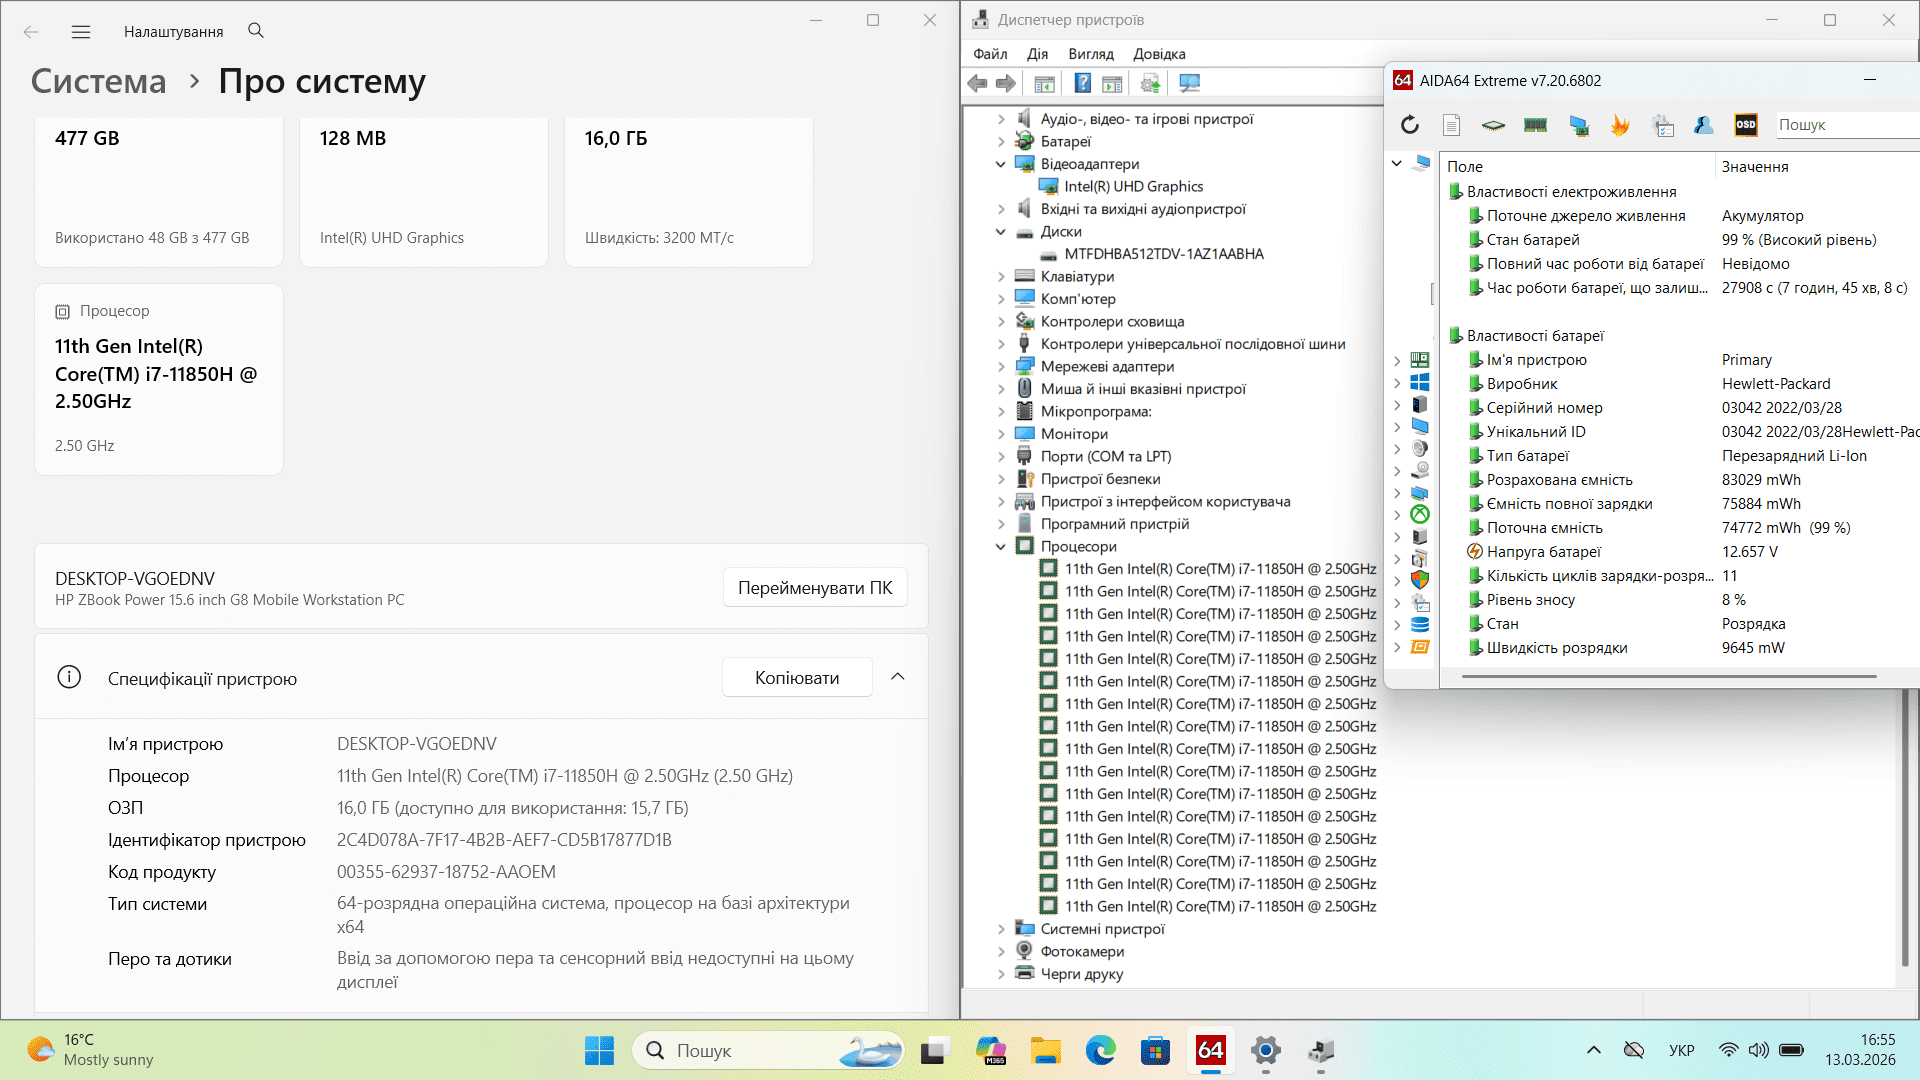Click the CPU chip toolbar icon
Screen dimensions: 1920x1080
tap(1493, 125)
